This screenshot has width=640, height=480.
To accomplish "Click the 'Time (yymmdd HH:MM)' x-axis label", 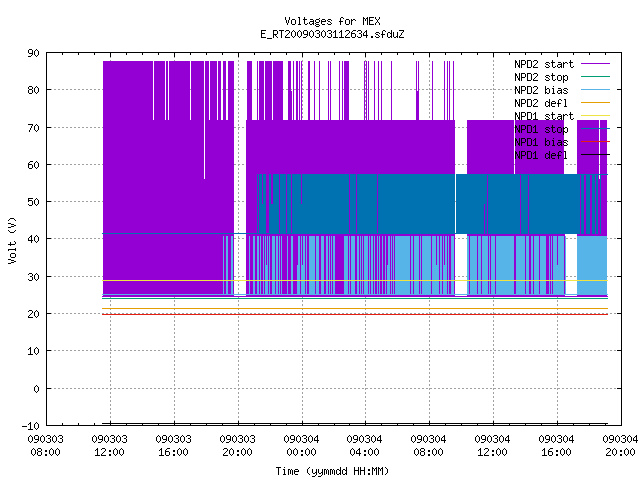I will pyautogui.click(x=332, y=471).
